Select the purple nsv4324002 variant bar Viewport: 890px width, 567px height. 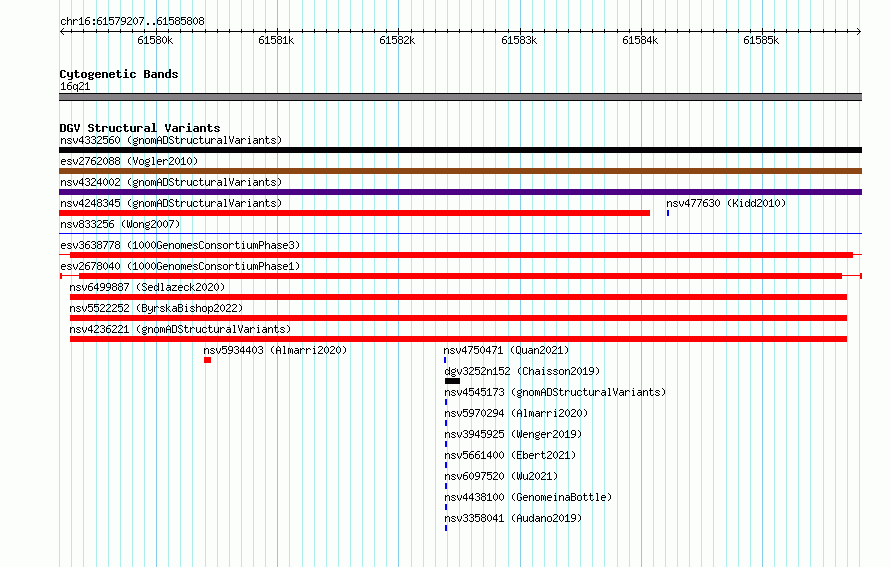click(x=460, y=192)
